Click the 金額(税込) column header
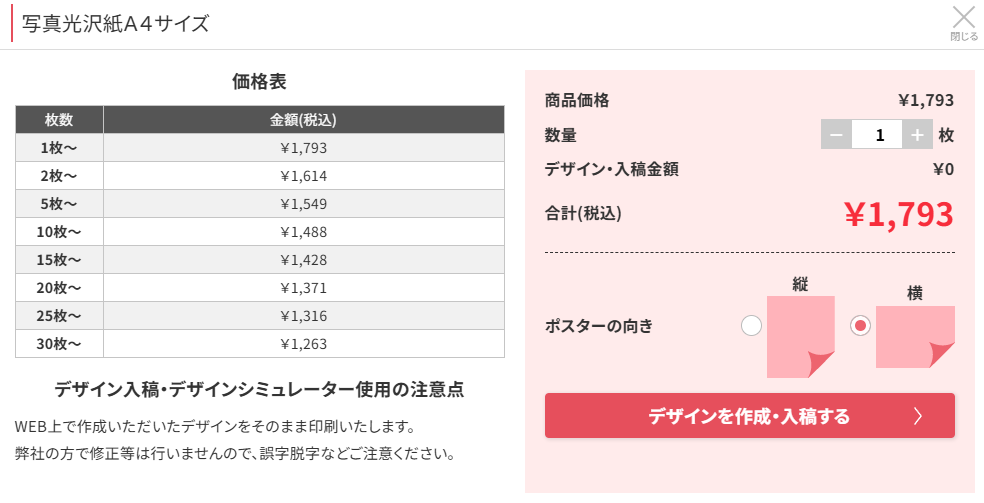This screenshot has height=503, width=984. (x=303, y=120)
